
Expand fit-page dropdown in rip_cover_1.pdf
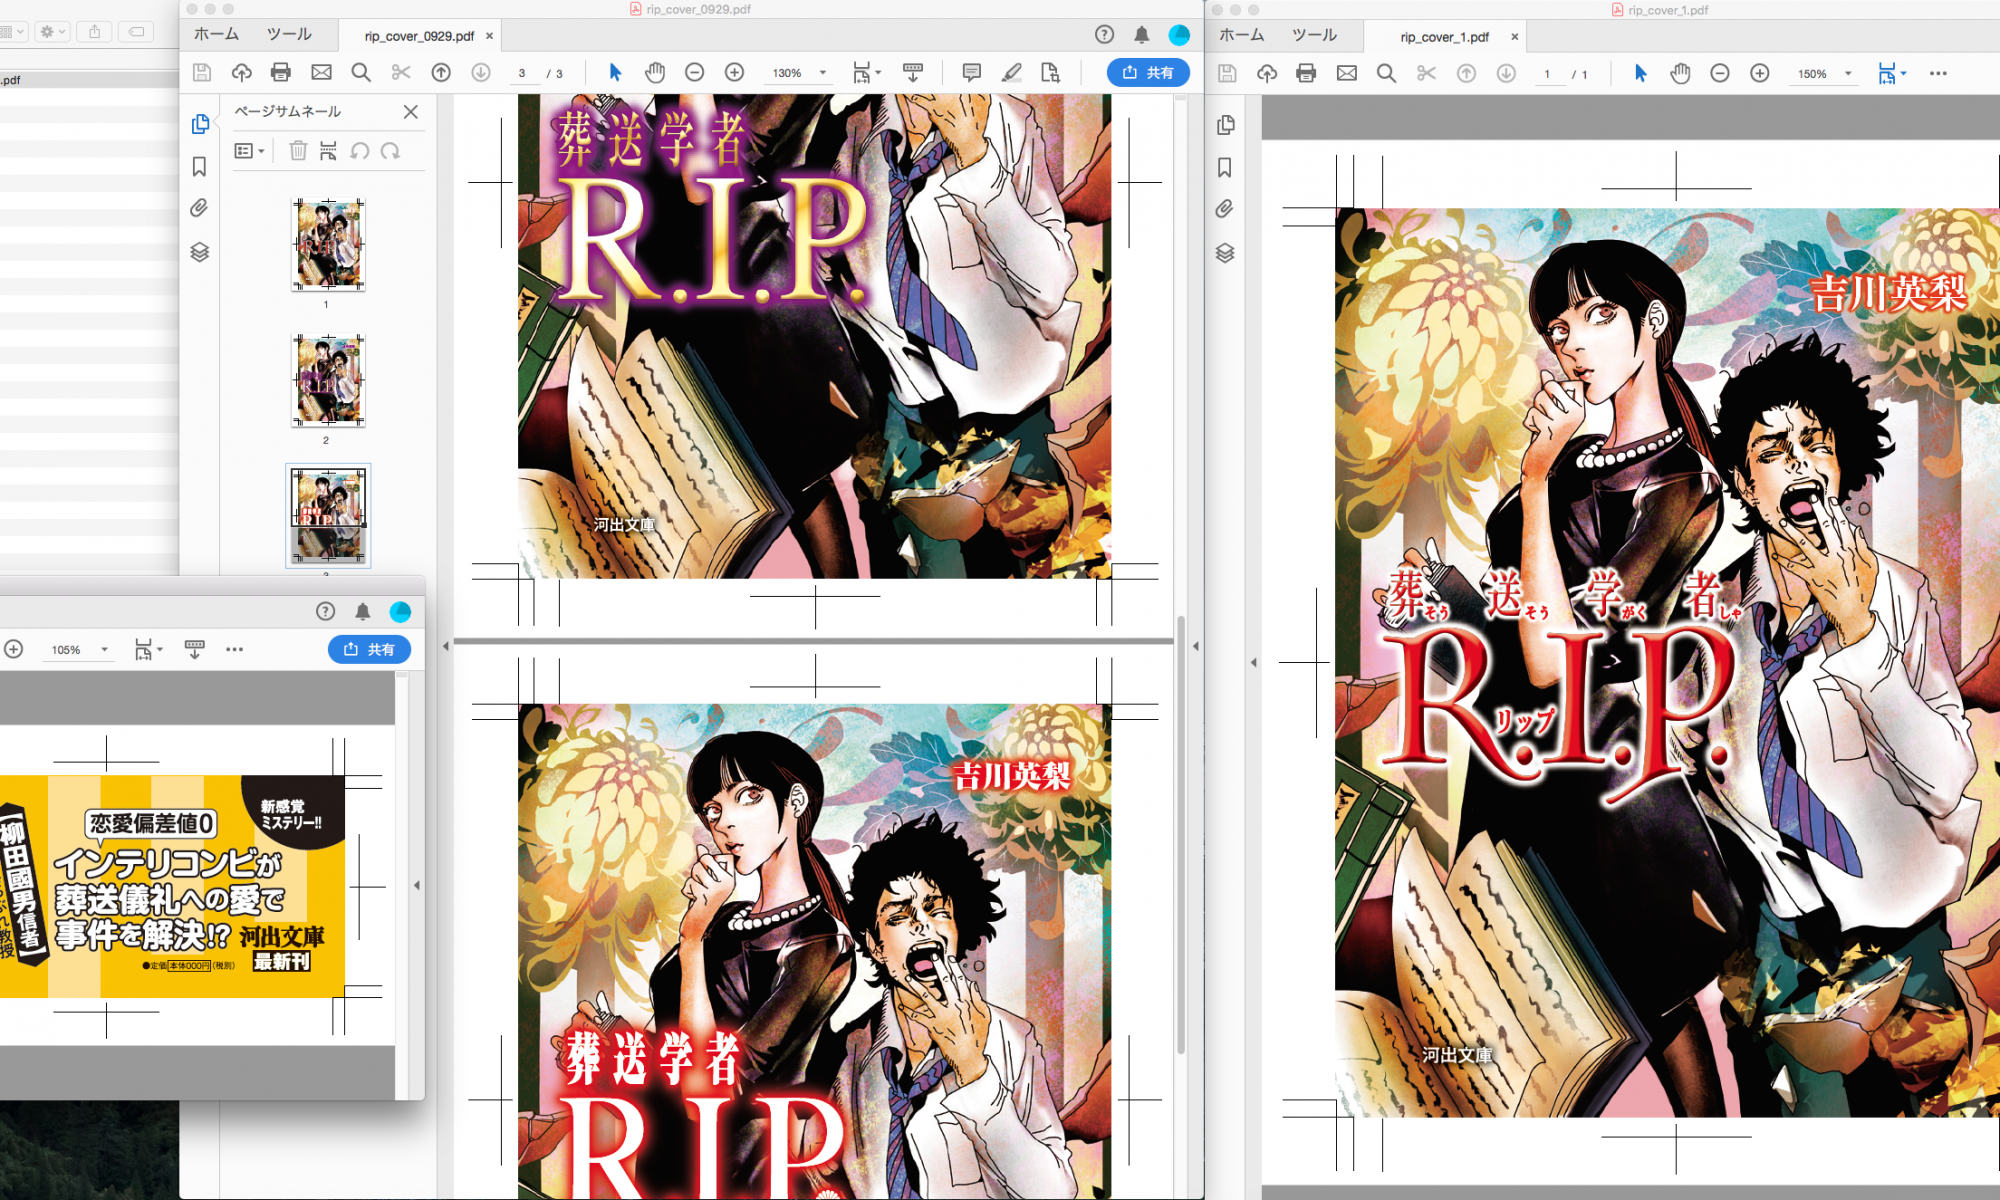tap(1904, 72)
